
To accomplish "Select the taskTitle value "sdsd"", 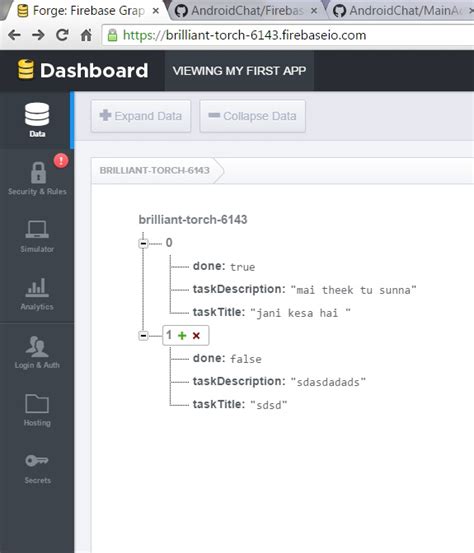I will coord(269,405).
